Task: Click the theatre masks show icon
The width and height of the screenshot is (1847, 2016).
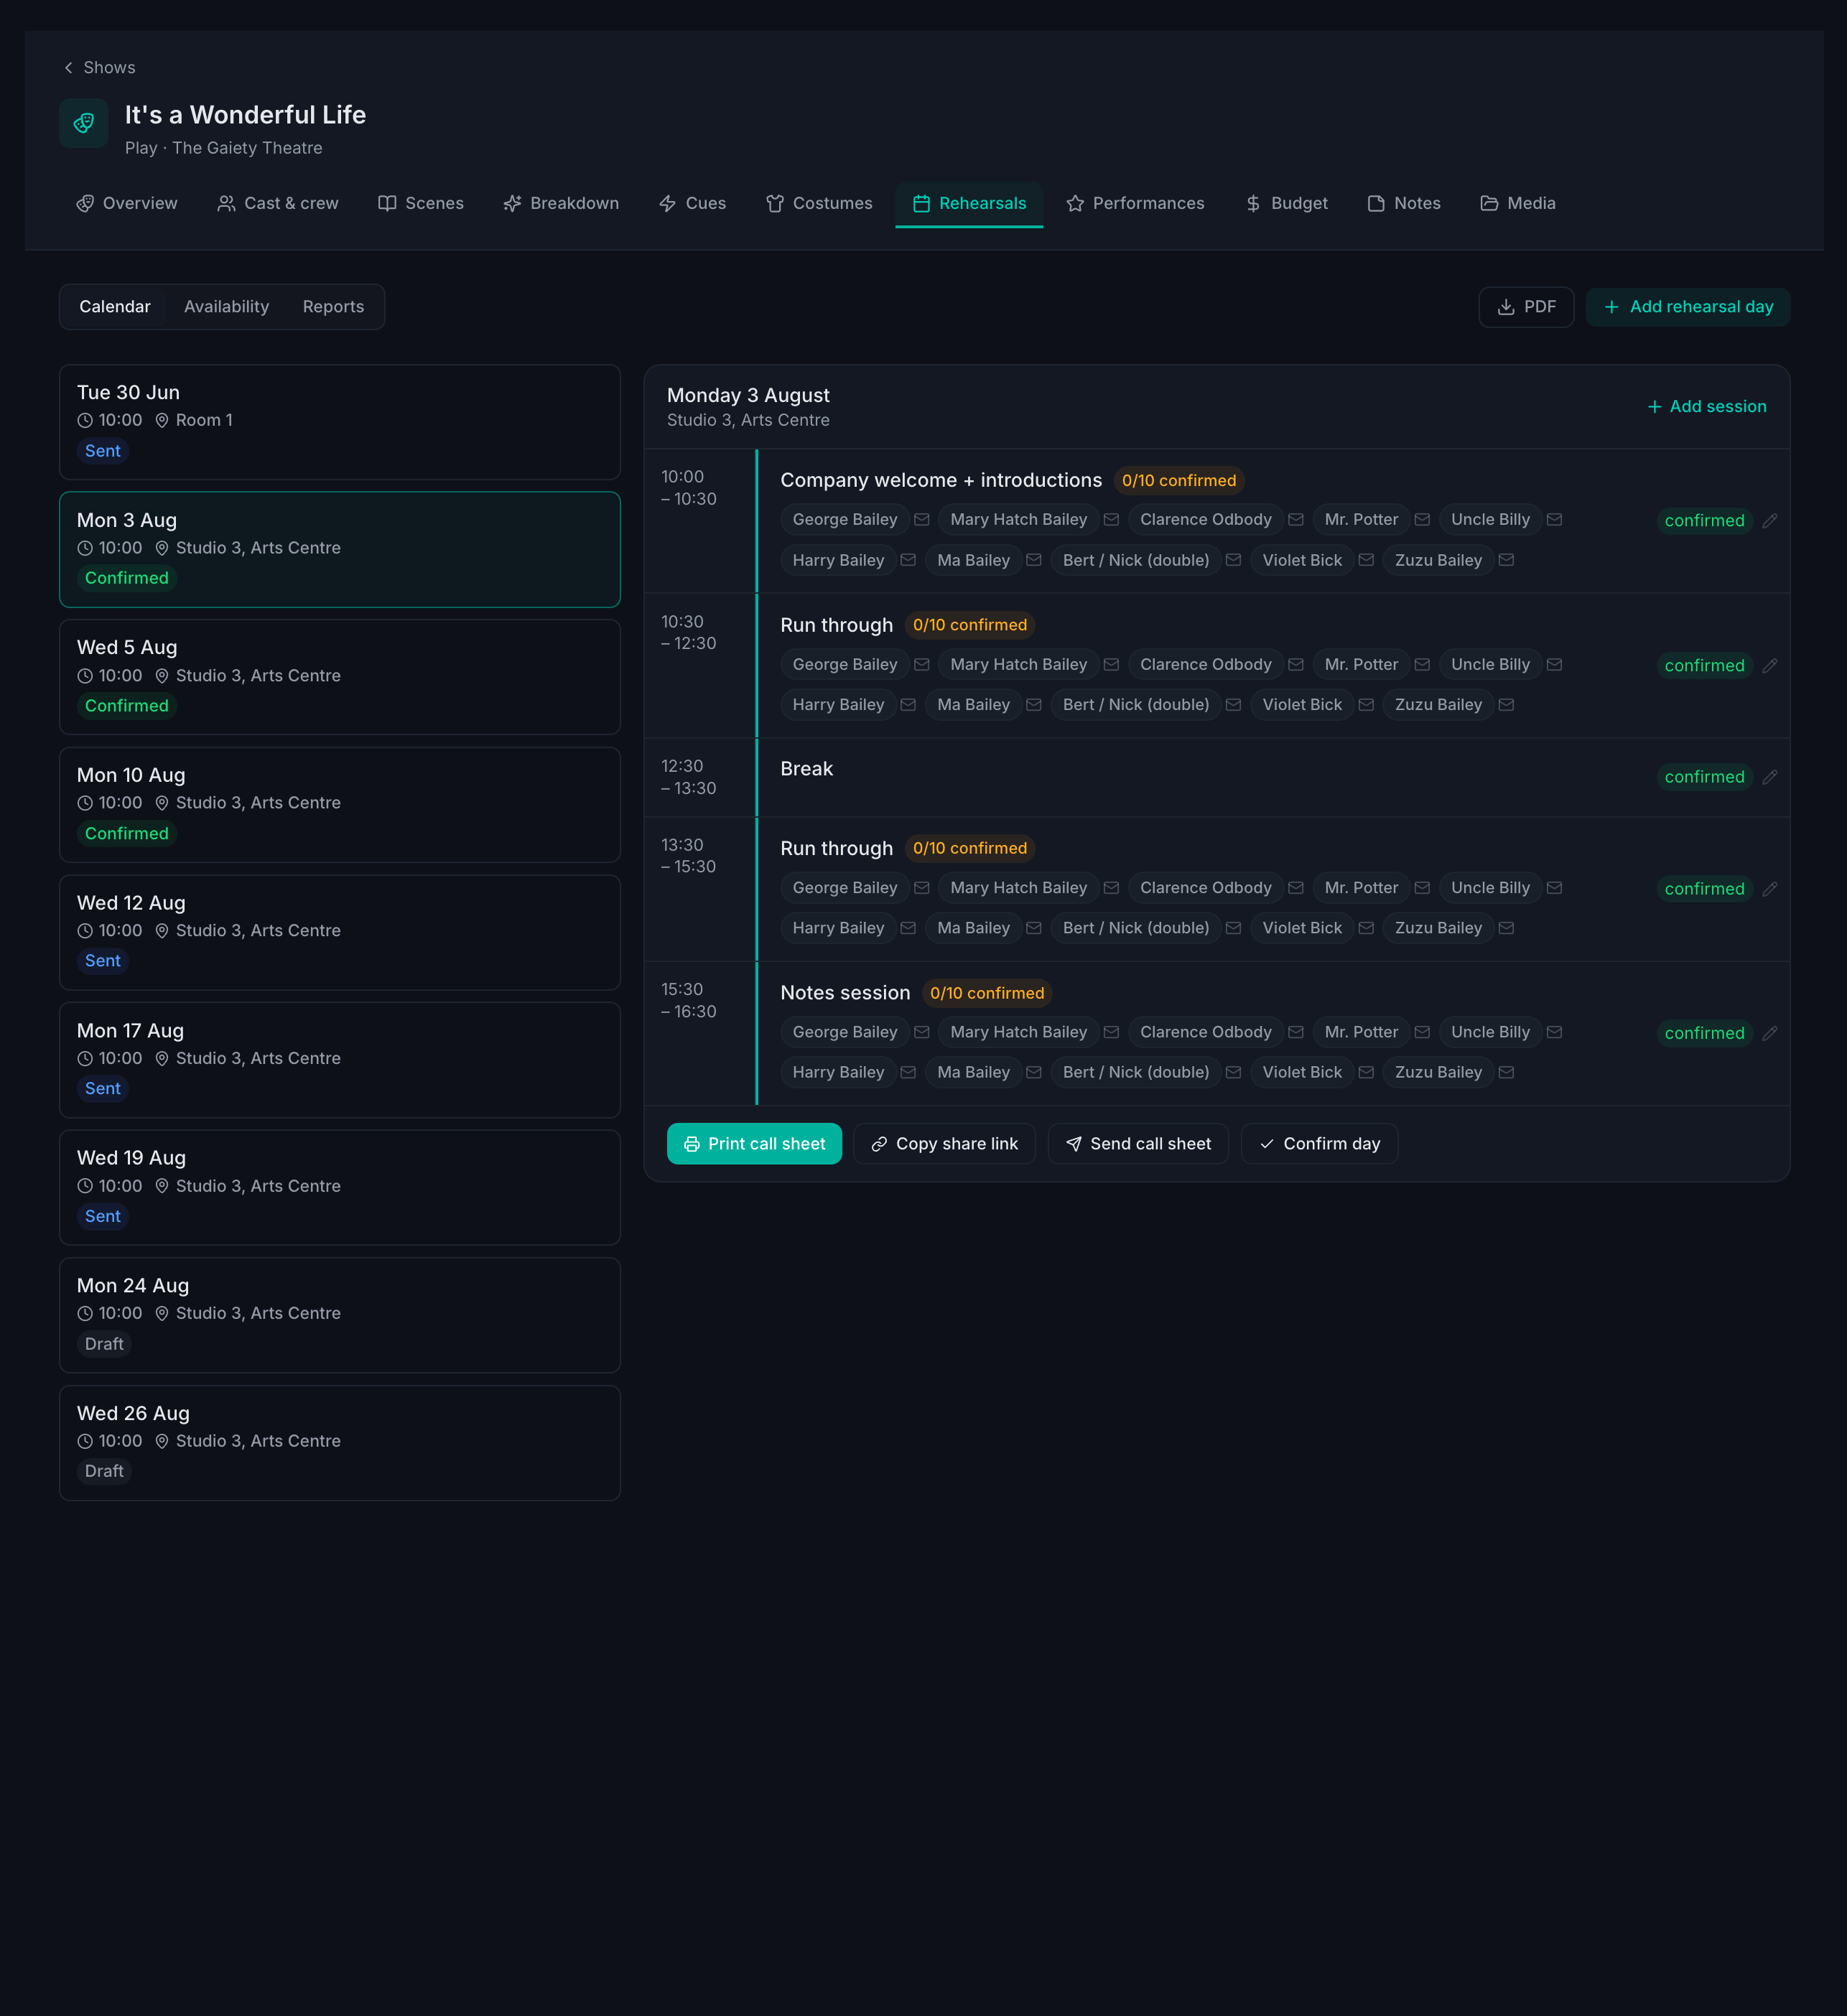Action: tap(84, 123)
